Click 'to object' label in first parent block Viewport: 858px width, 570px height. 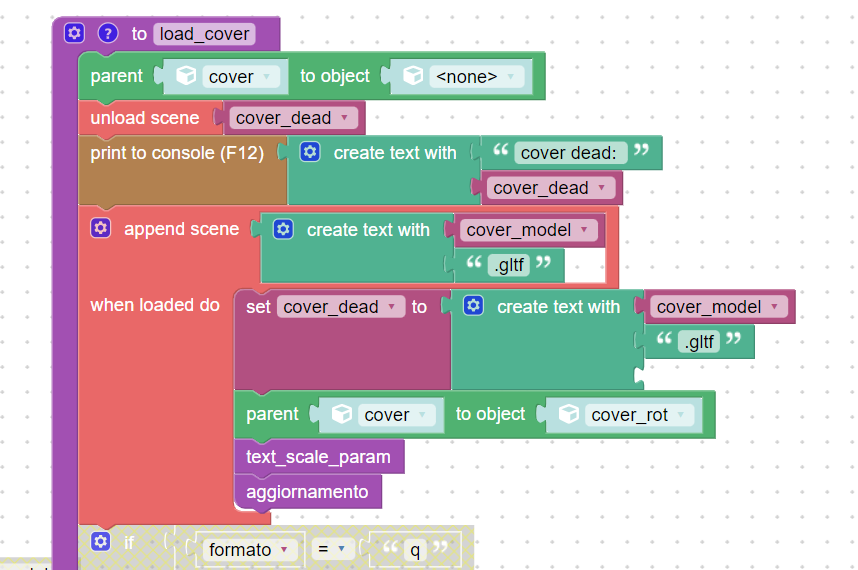[335, 76]
